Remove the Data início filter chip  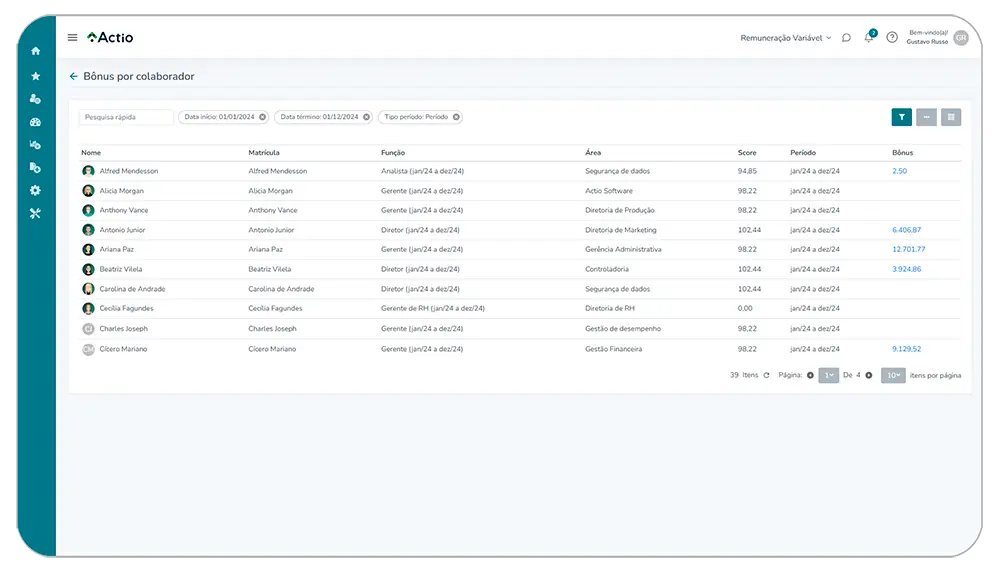[263, 117]
